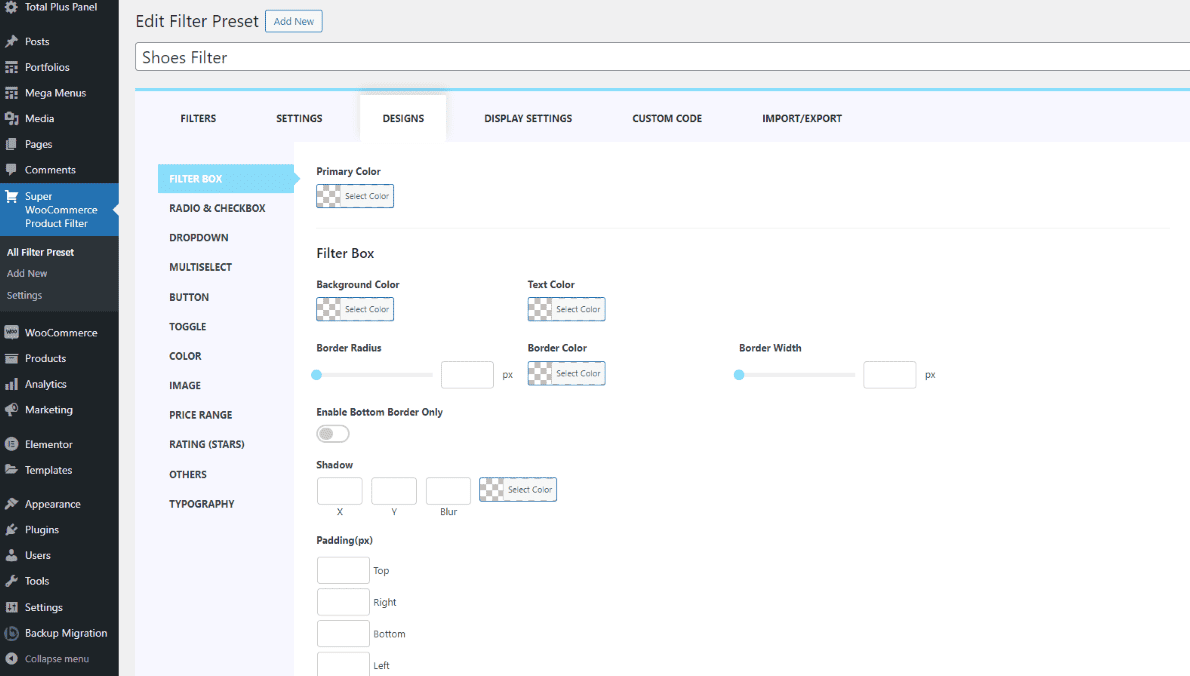Open Price Range design section
The height and width of the screenshot is (676, 1190).
200,415
